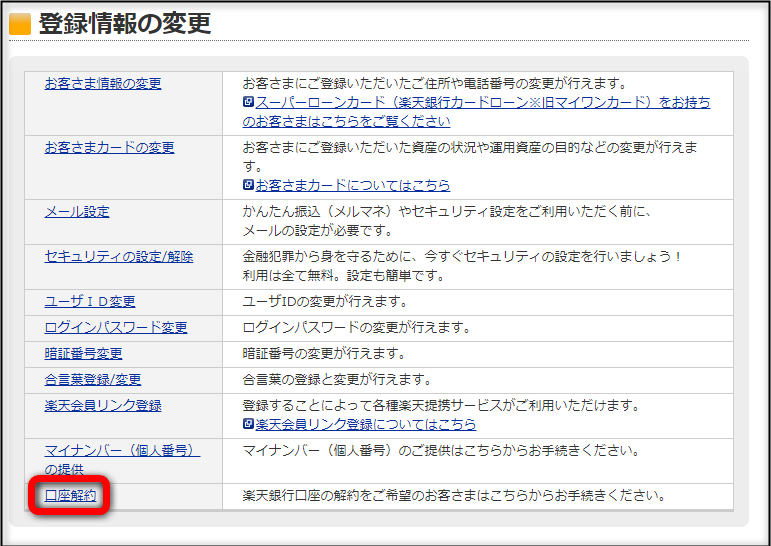The image size is (771, 546).
Task: Click the orange square heading icon
Action: [x=20, y=24]
